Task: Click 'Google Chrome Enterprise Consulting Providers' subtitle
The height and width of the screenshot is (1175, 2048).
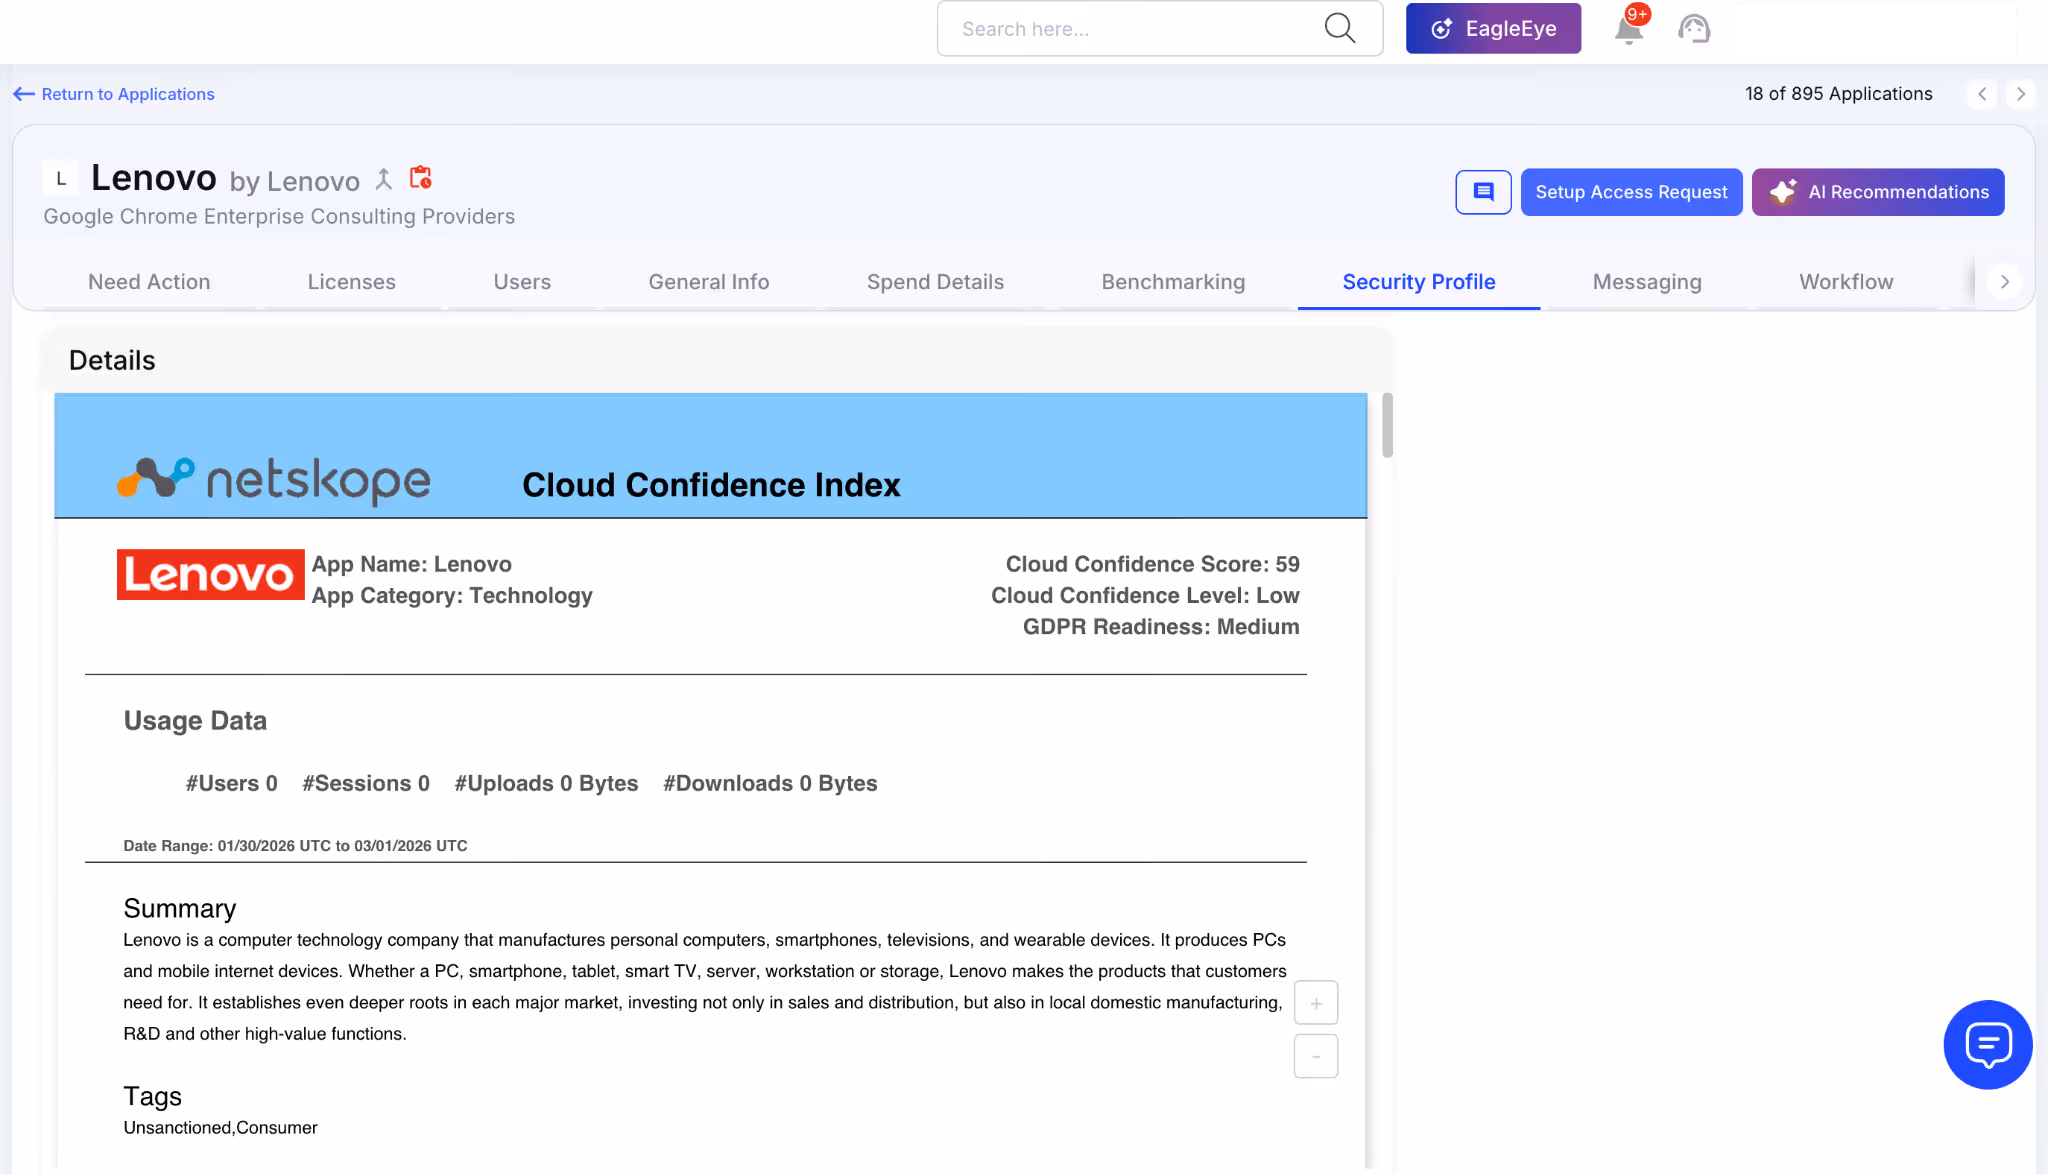Action: [279, 217]
